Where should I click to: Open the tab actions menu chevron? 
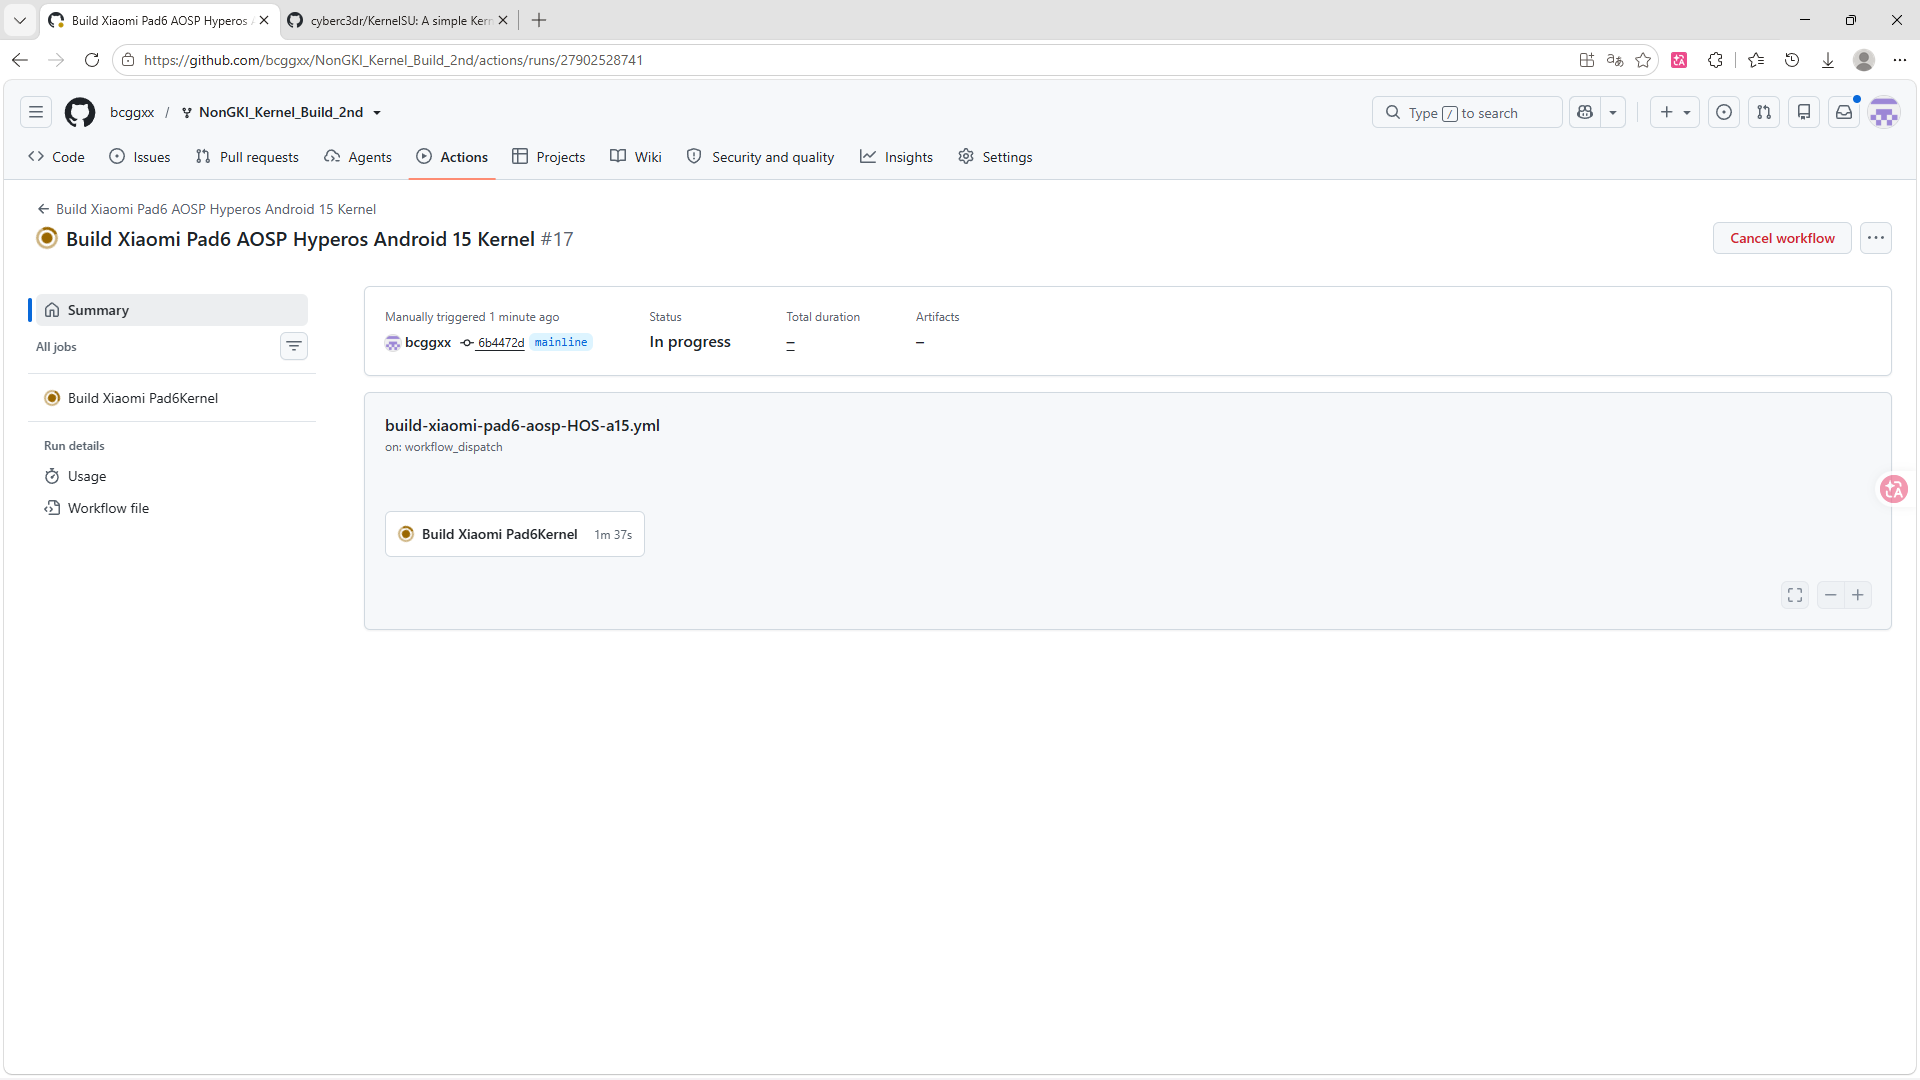[20, 20]
